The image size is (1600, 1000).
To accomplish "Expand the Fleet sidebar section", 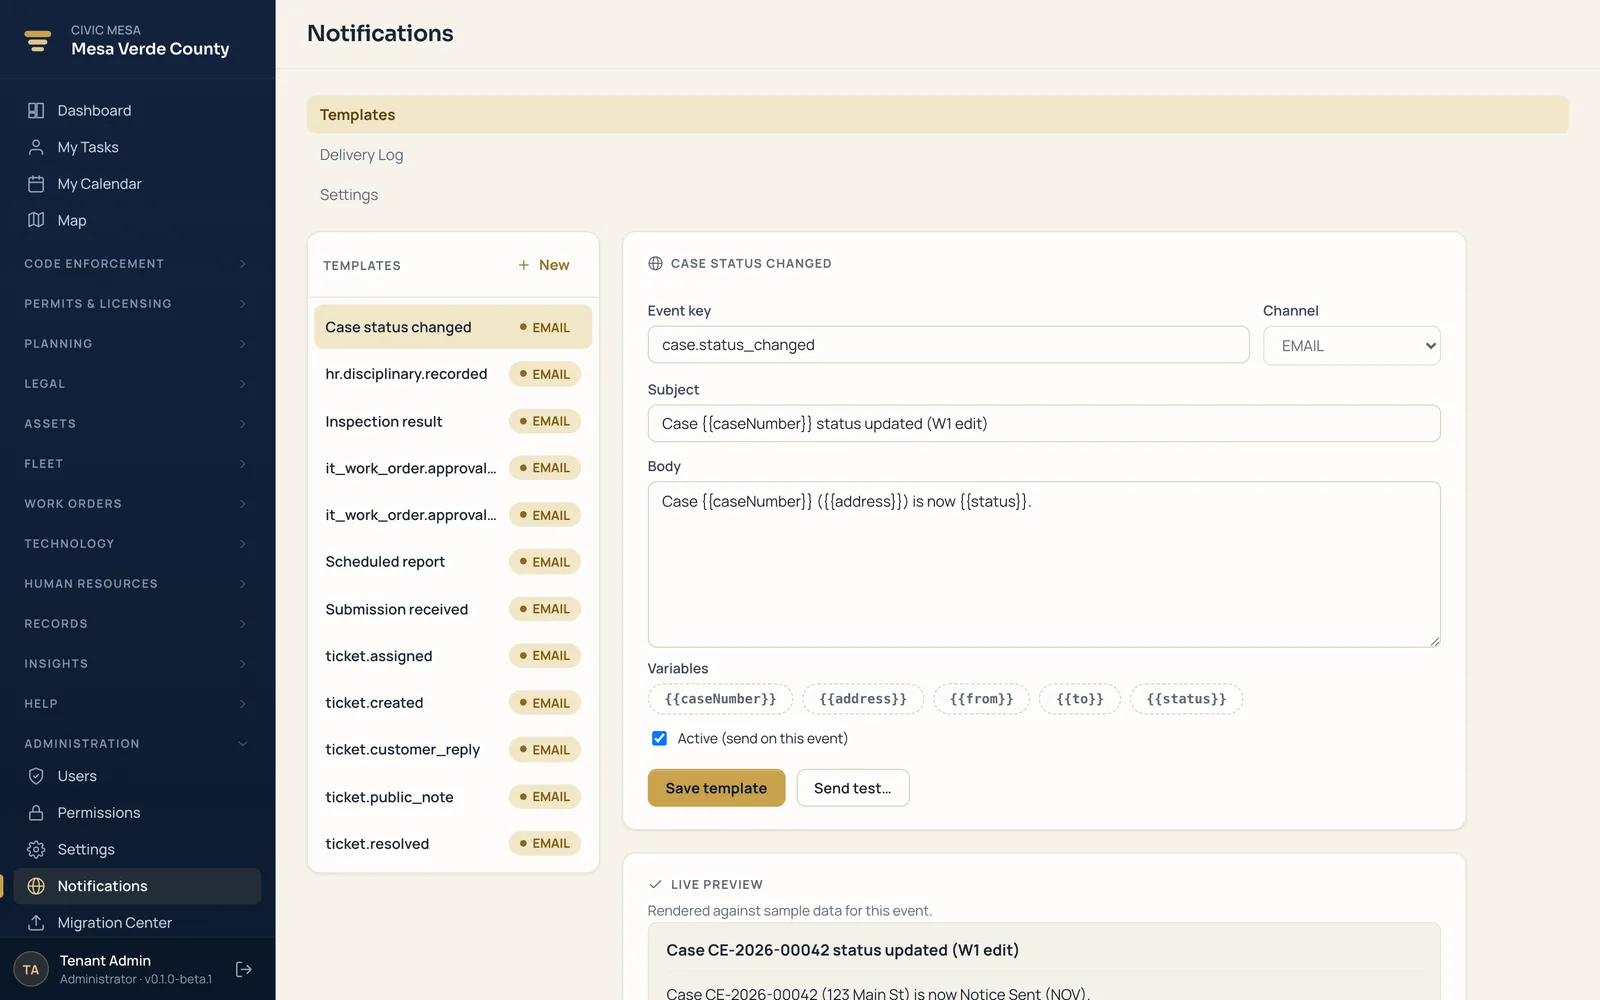I will pyautogui.click(x=135, y=464).
